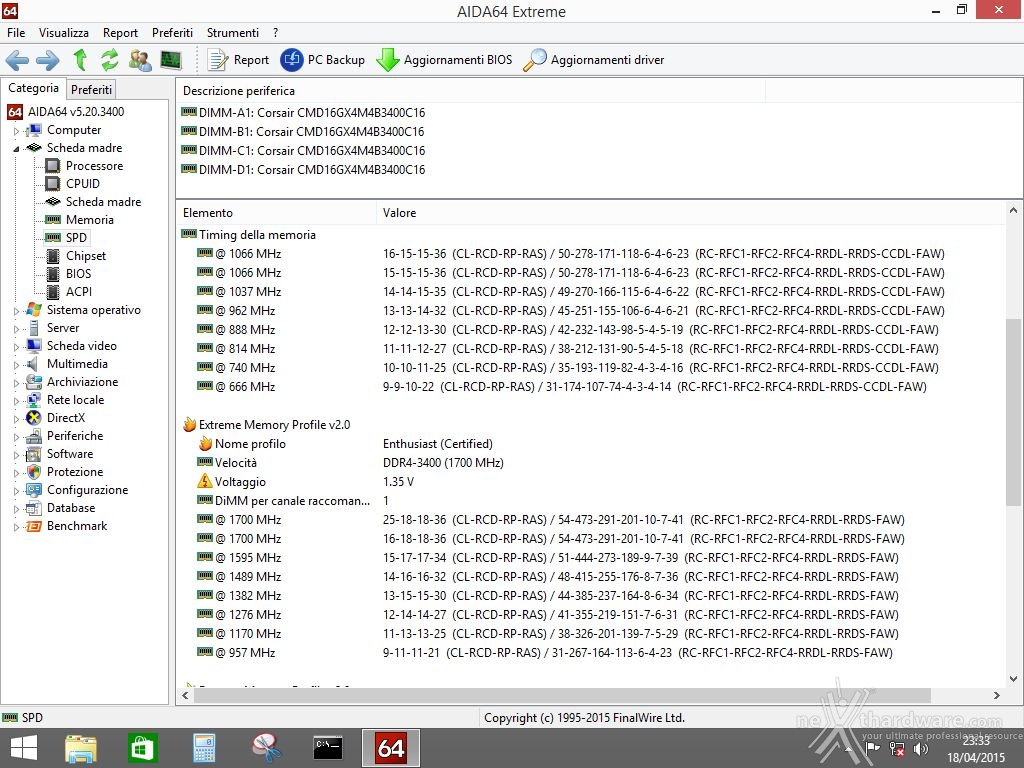Select DIMM-B1 Corsair memory module
The image size is (1024, 768).
(x=303, y=132)
